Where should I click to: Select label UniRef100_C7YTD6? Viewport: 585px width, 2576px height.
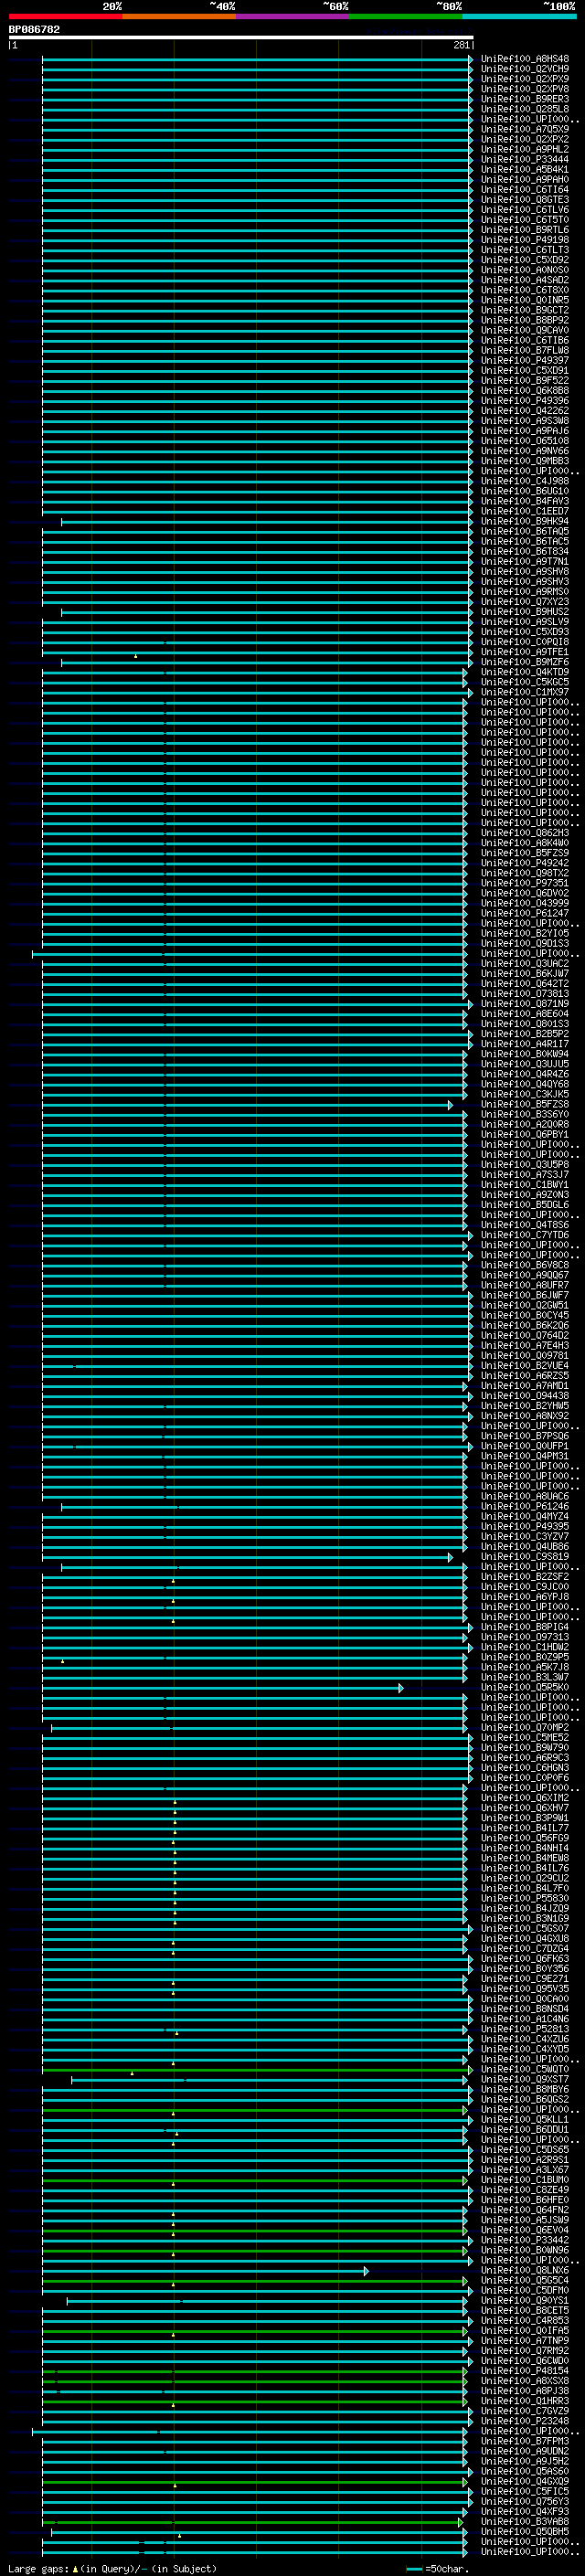(x=525, y=1235)
